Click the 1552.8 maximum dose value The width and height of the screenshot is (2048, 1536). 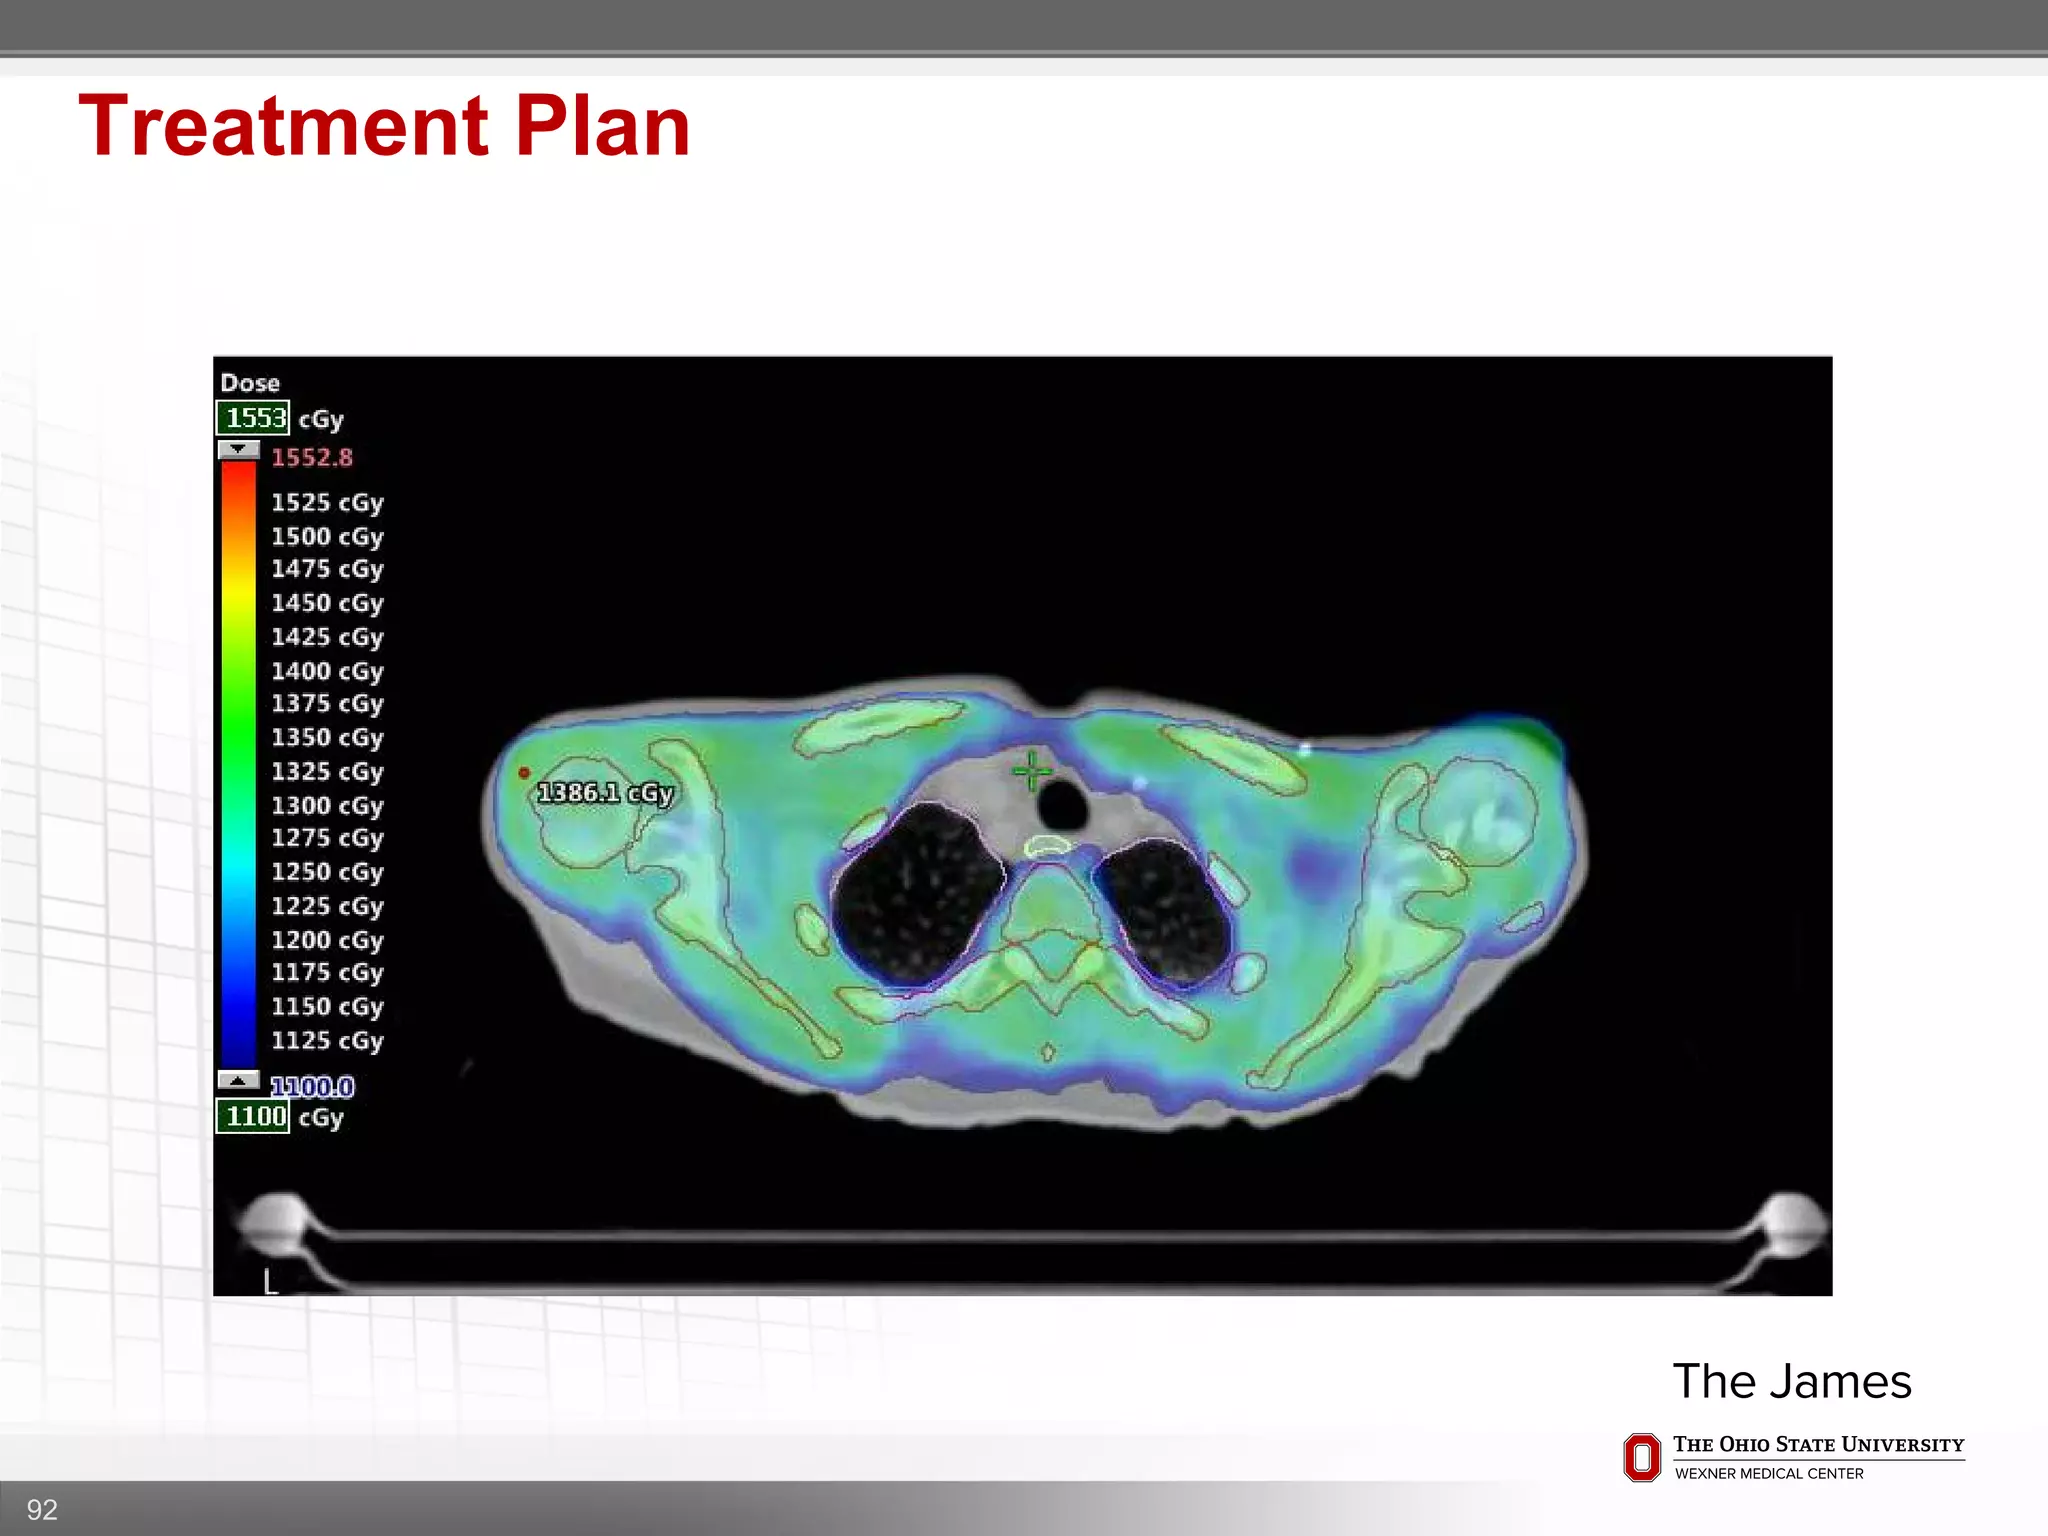coord(312,458)
